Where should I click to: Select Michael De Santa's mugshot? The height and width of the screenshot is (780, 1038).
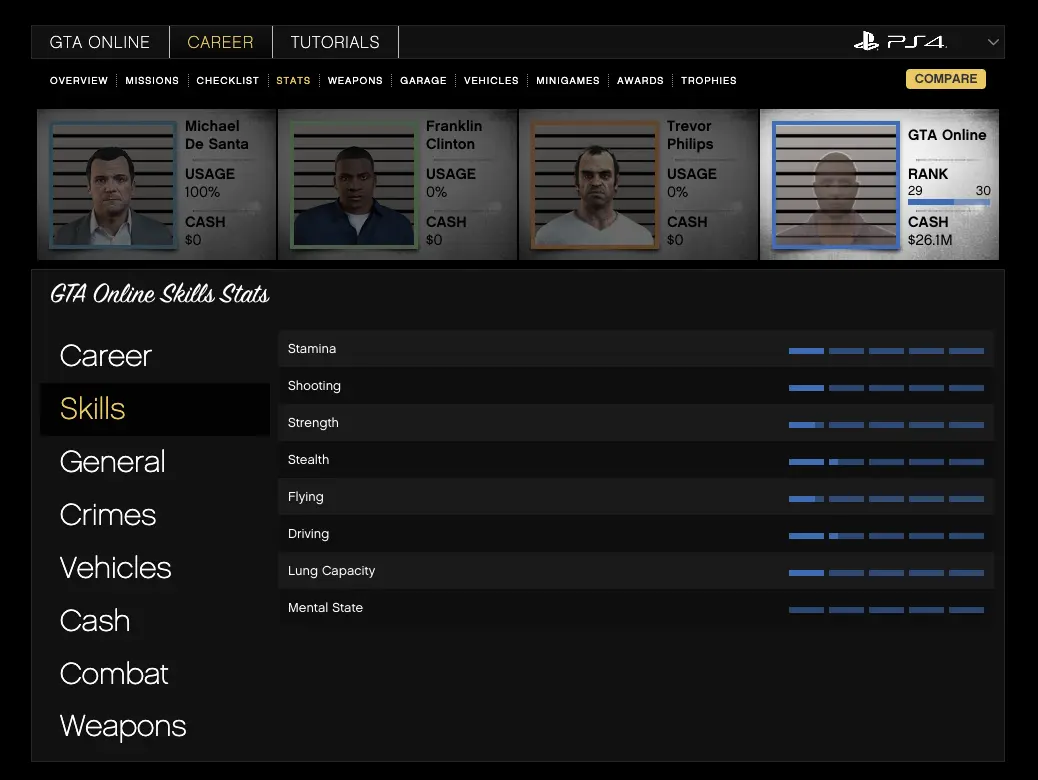tap(112, 185)
